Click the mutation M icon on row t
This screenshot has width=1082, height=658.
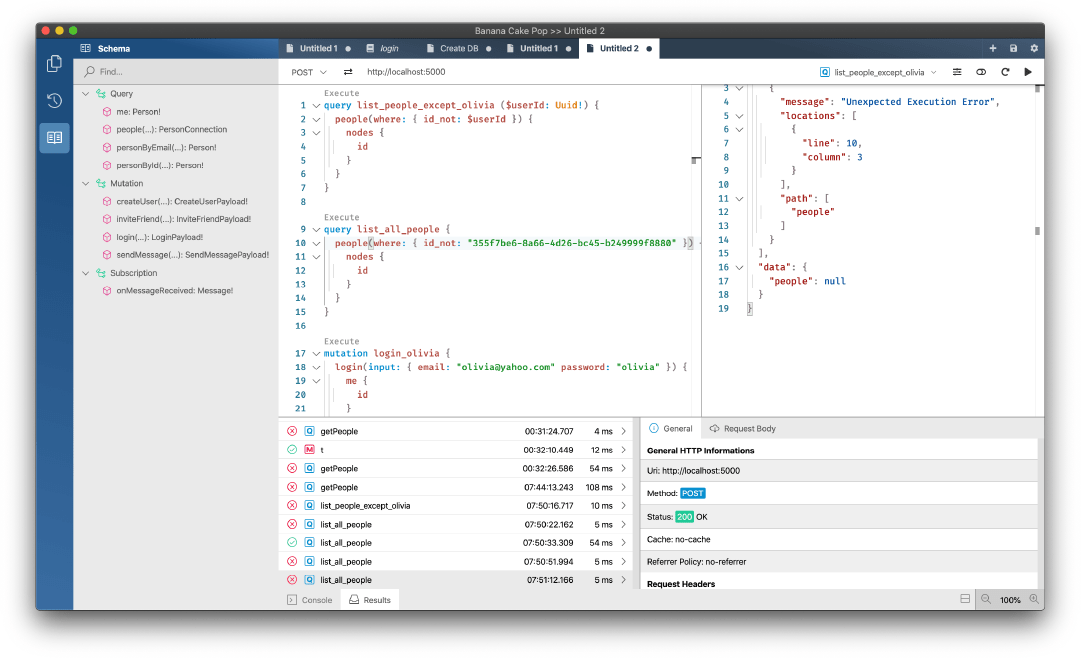click(x=309, y=450)
